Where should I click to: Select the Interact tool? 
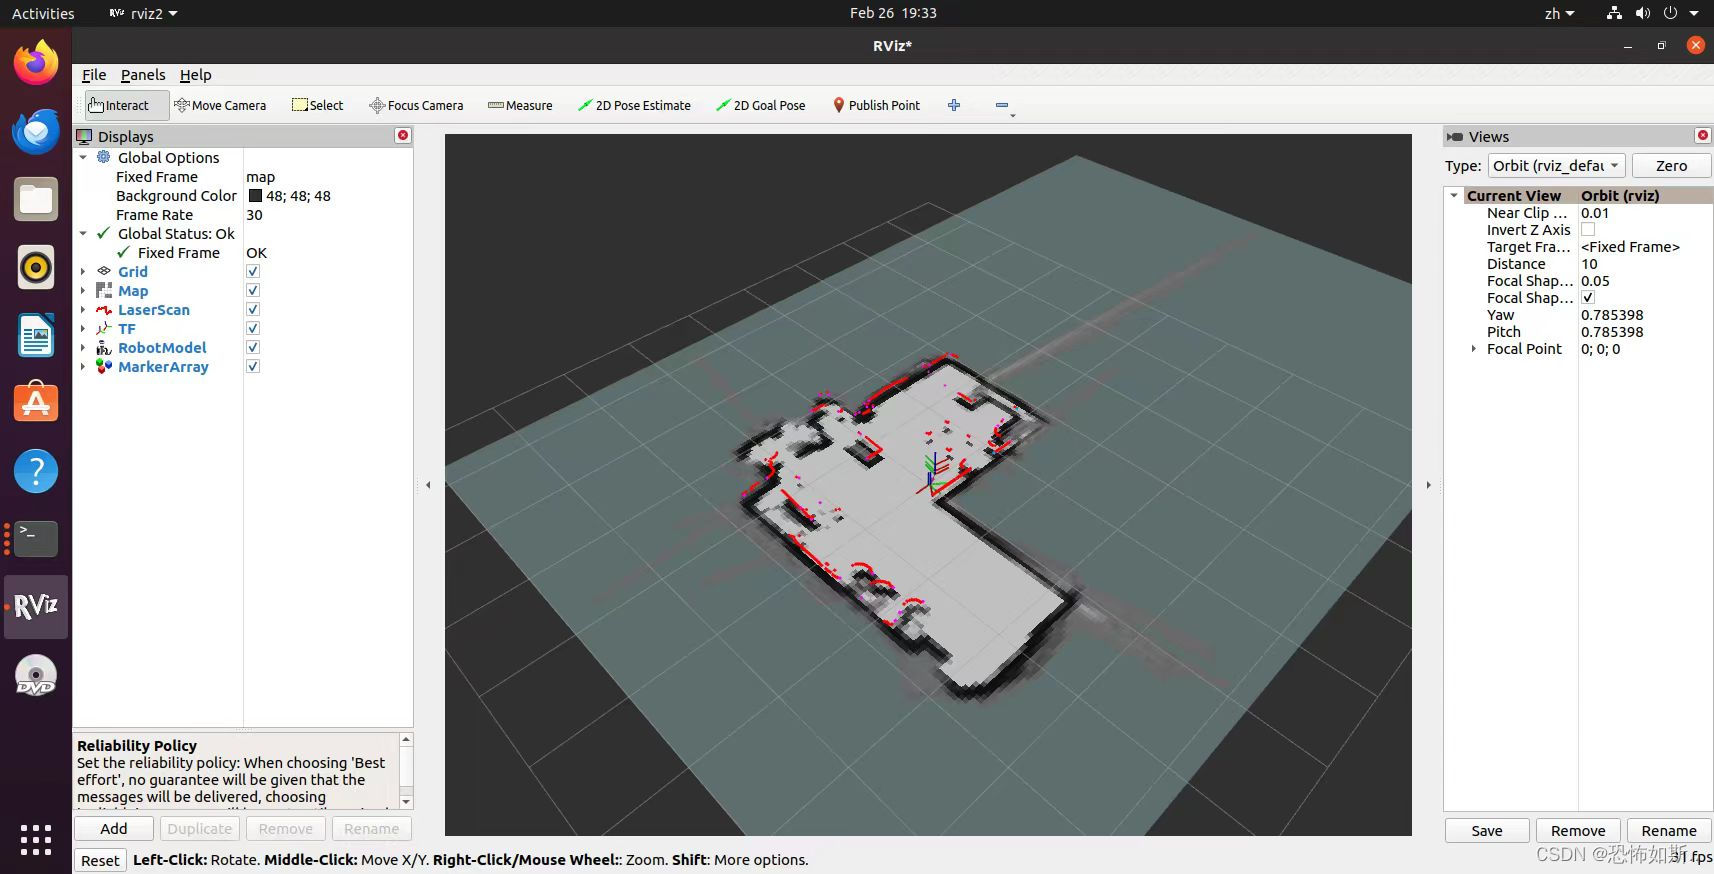(x=127, y=105)
